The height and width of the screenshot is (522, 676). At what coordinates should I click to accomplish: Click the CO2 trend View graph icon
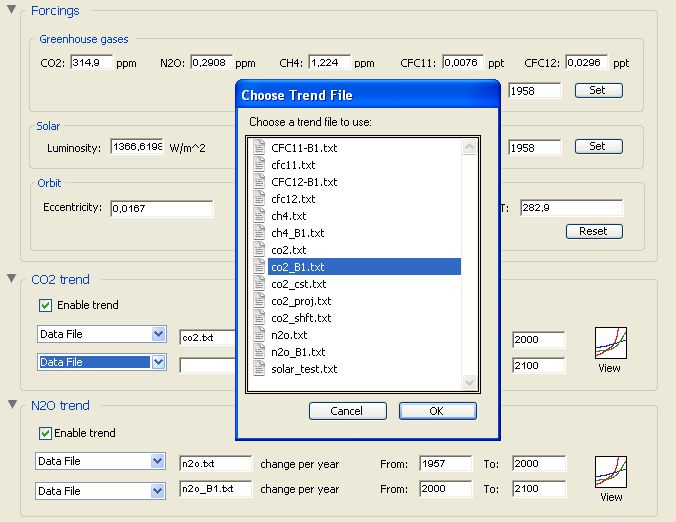609,344
